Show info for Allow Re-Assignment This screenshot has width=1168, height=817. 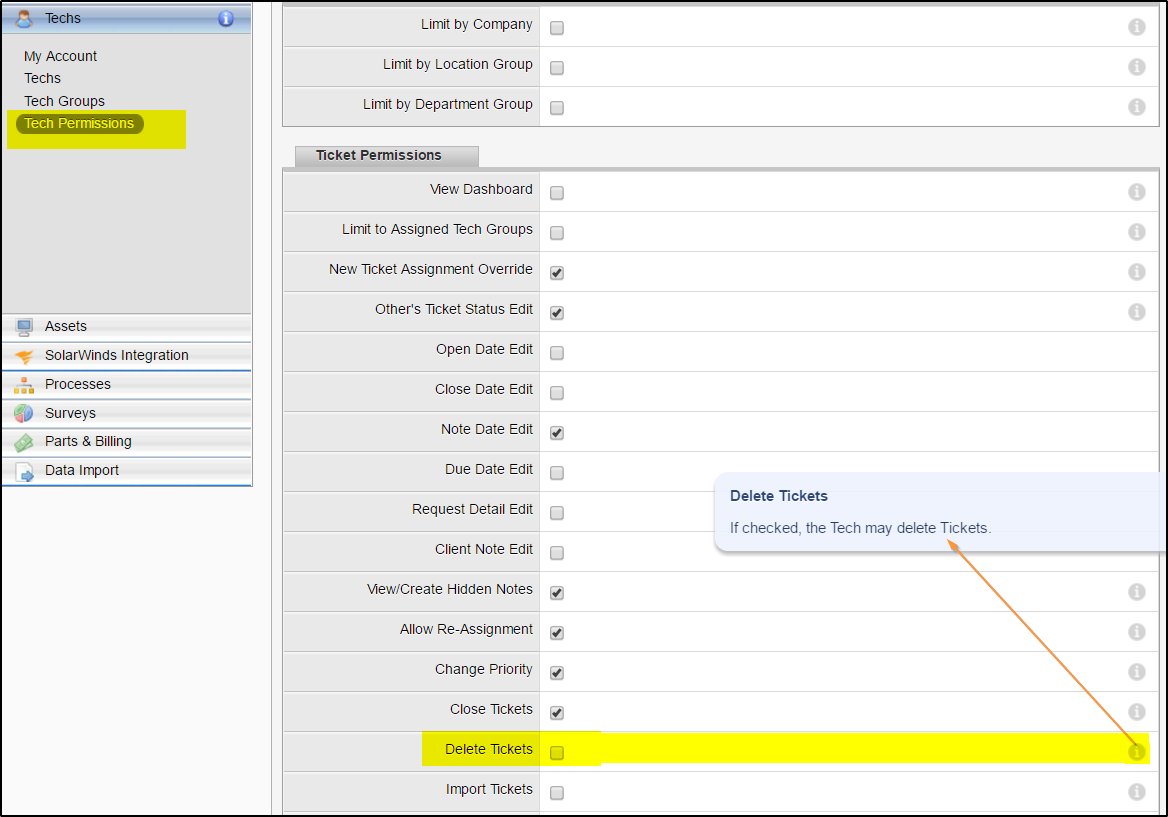[x=1136, y=632]
